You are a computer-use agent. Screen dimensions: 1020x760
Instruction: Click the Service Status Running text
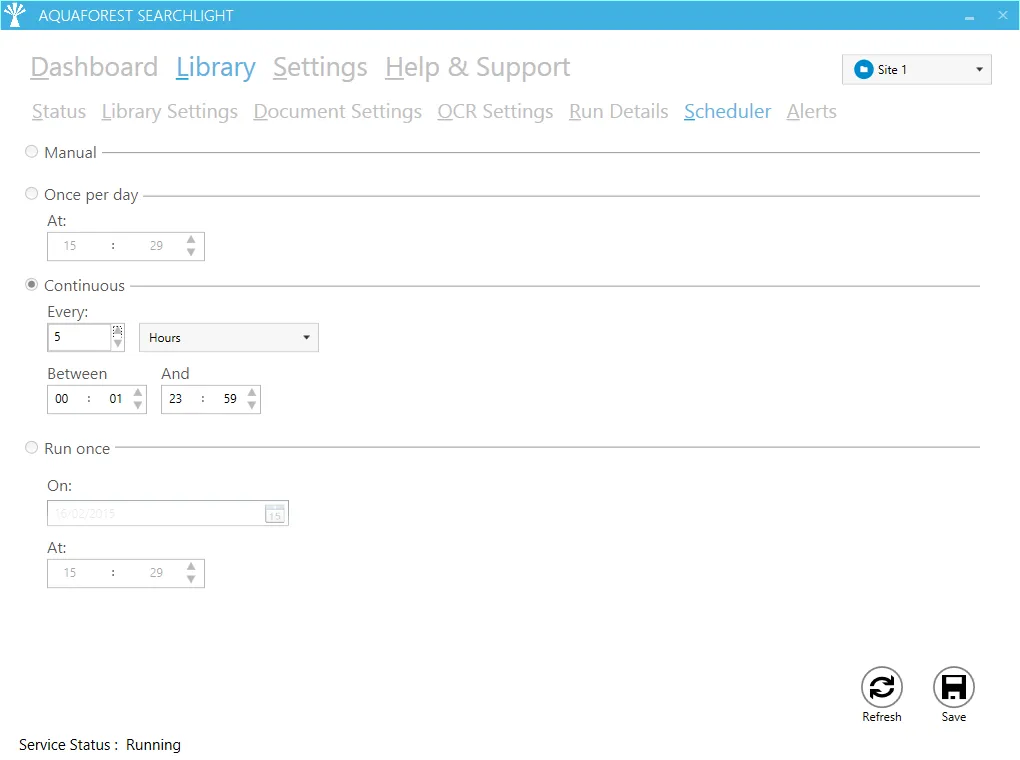[100, 744]
